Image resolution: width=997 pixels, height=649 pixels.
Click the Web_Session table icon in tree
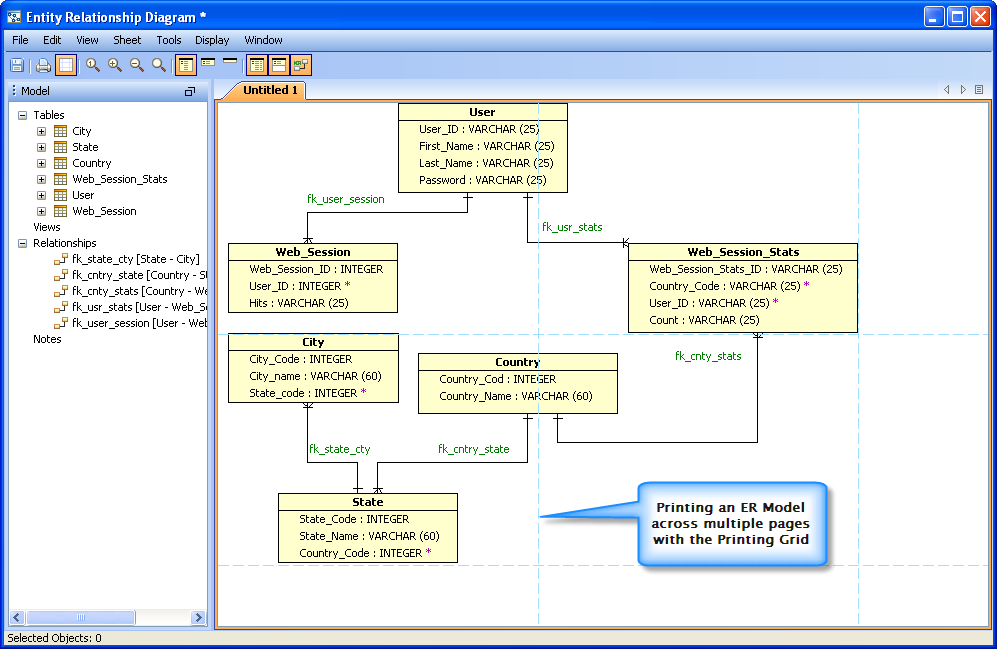(x=60, y=210)
